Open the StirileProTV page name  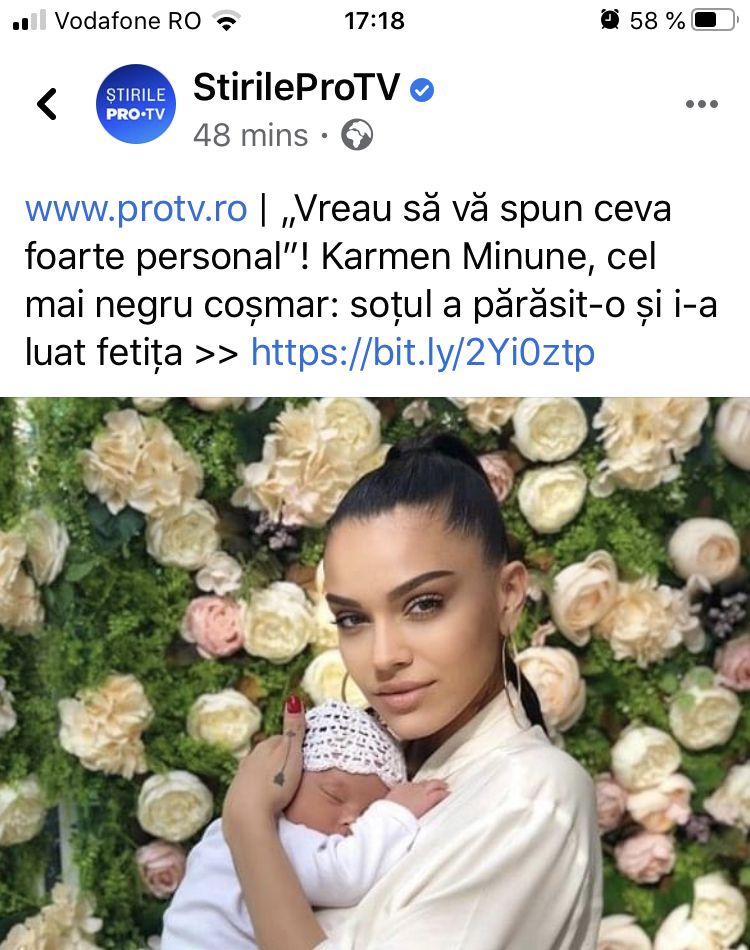(296, 87)
